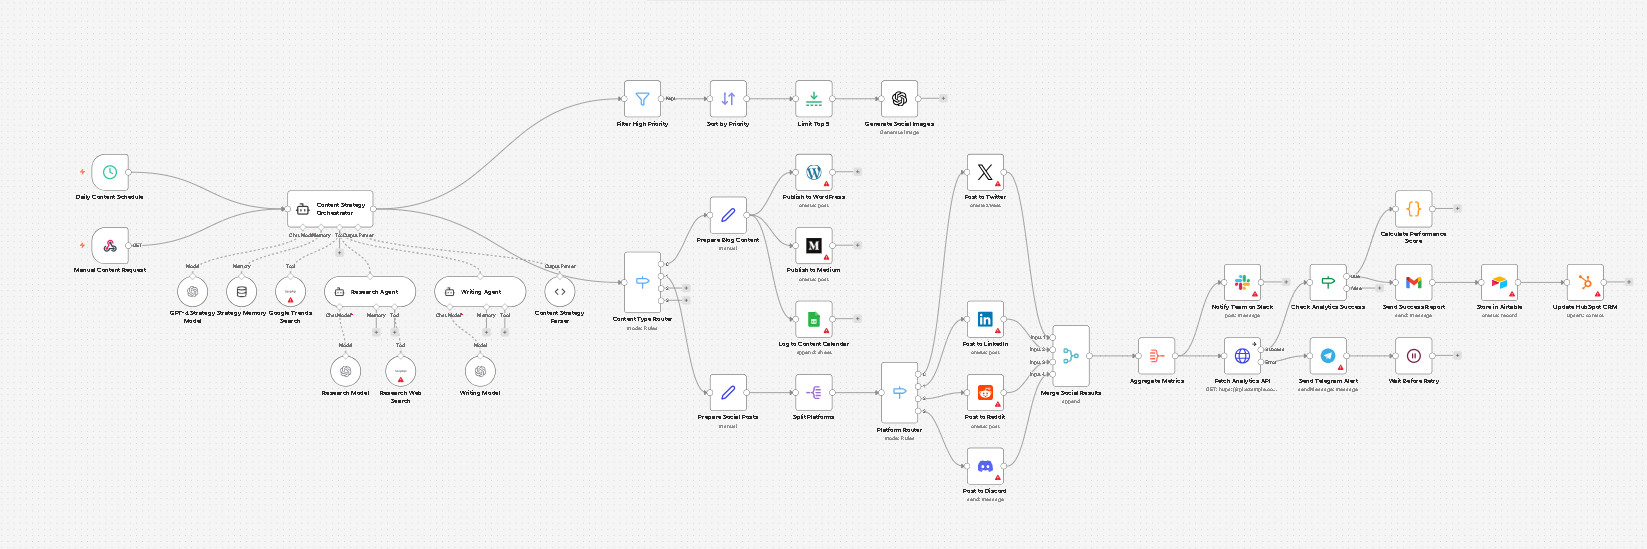Add node after Calculate Performance Score output
Viewport: 1647px width, 549px height.
tap(1457, 209)
